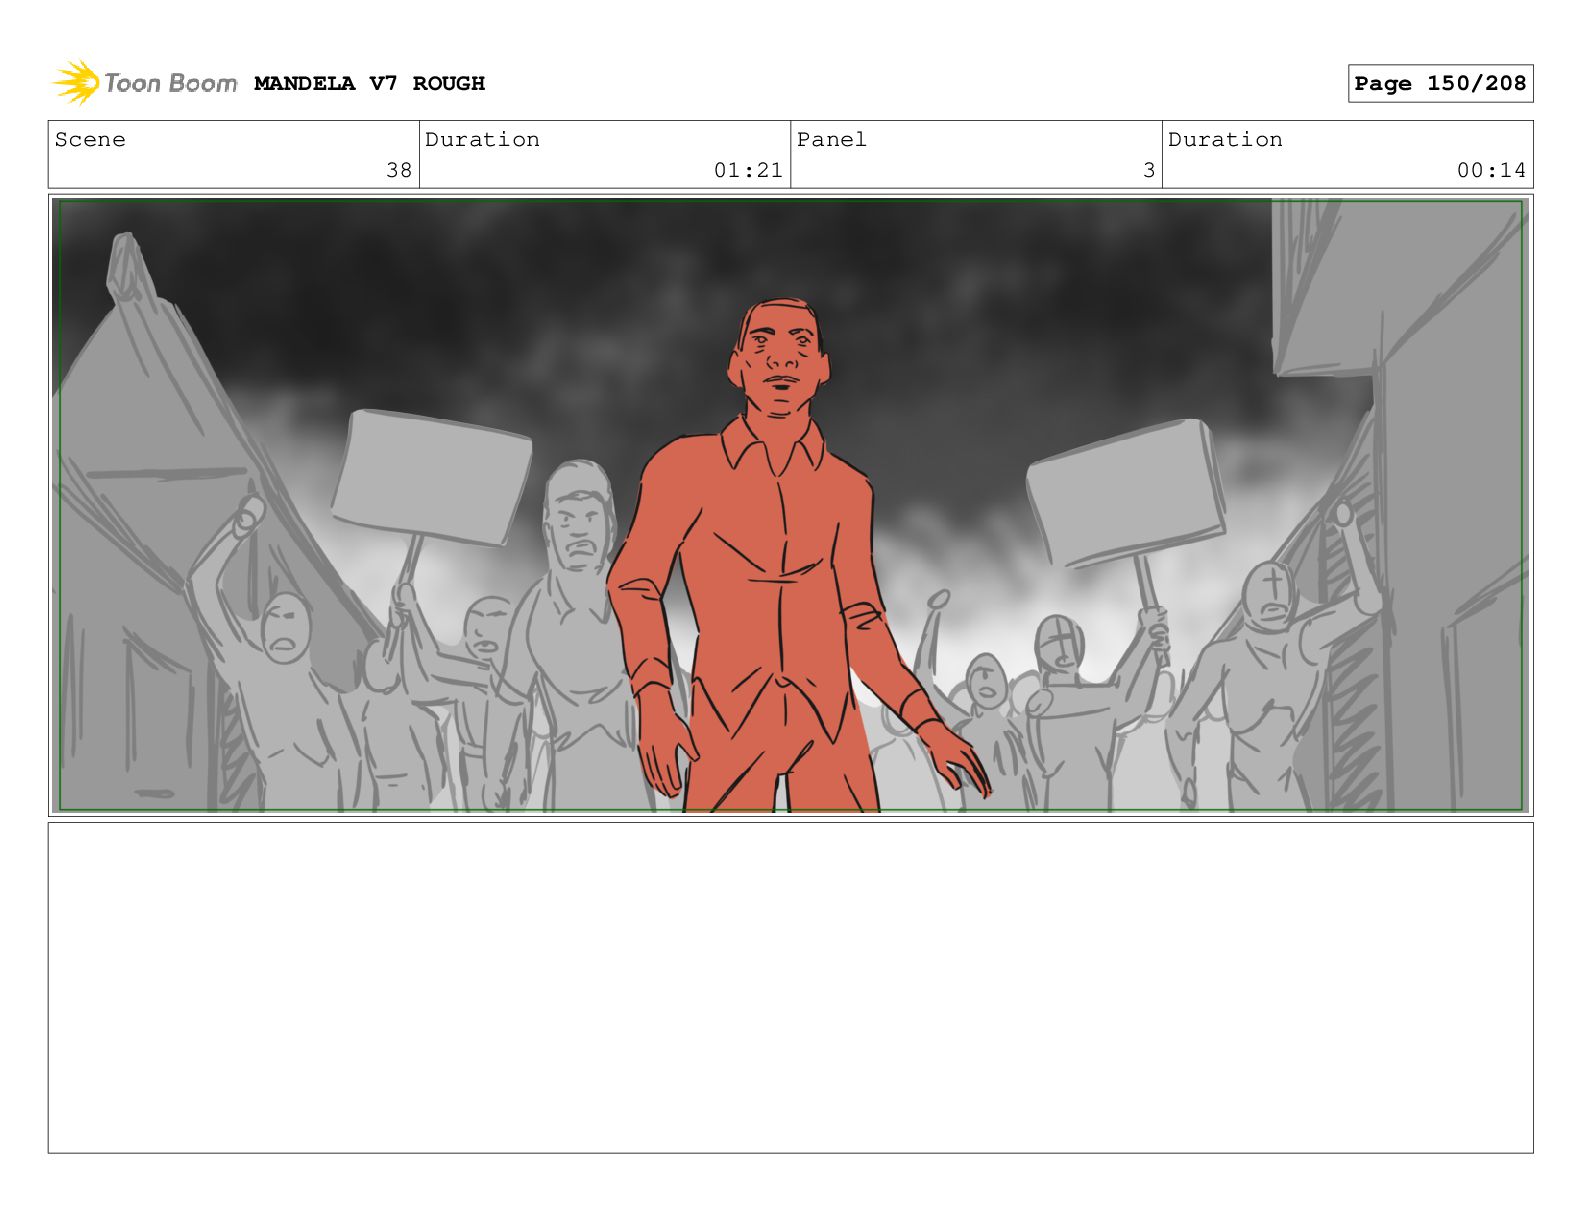
Task: Click the Toon Boom logo
Action: (144, 83)
